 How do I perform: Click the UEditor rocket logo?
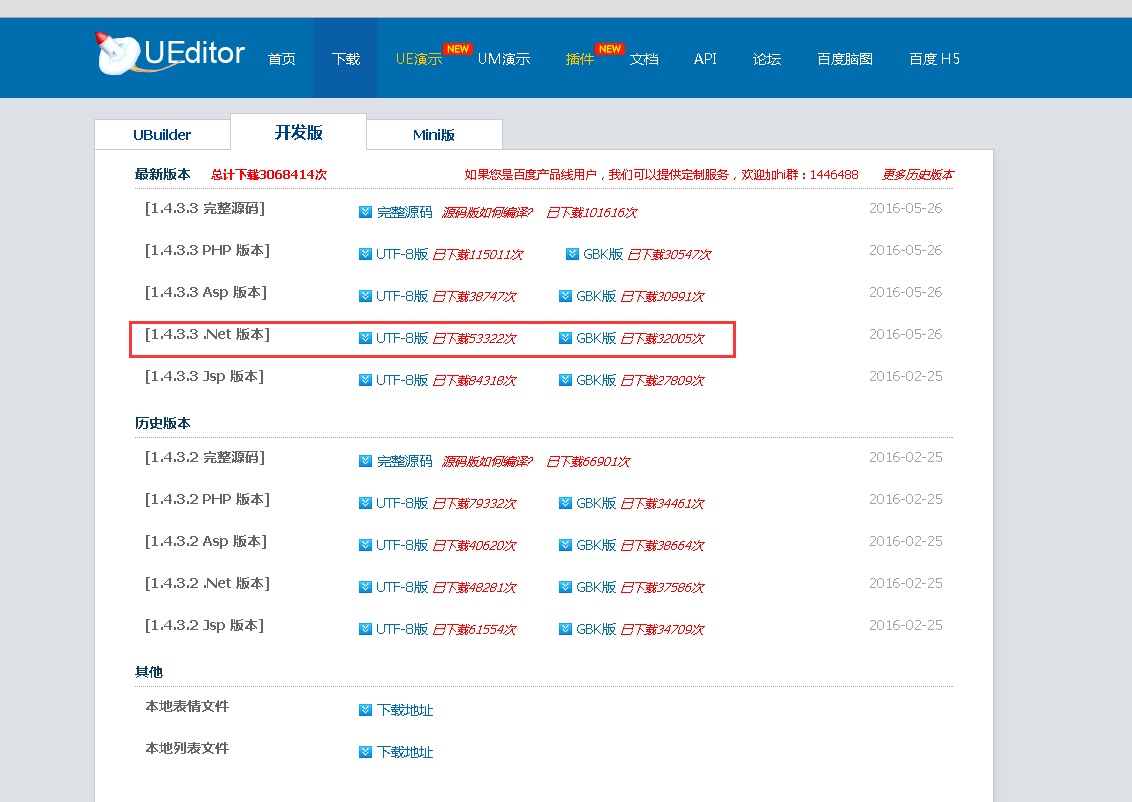coord(170,53)
